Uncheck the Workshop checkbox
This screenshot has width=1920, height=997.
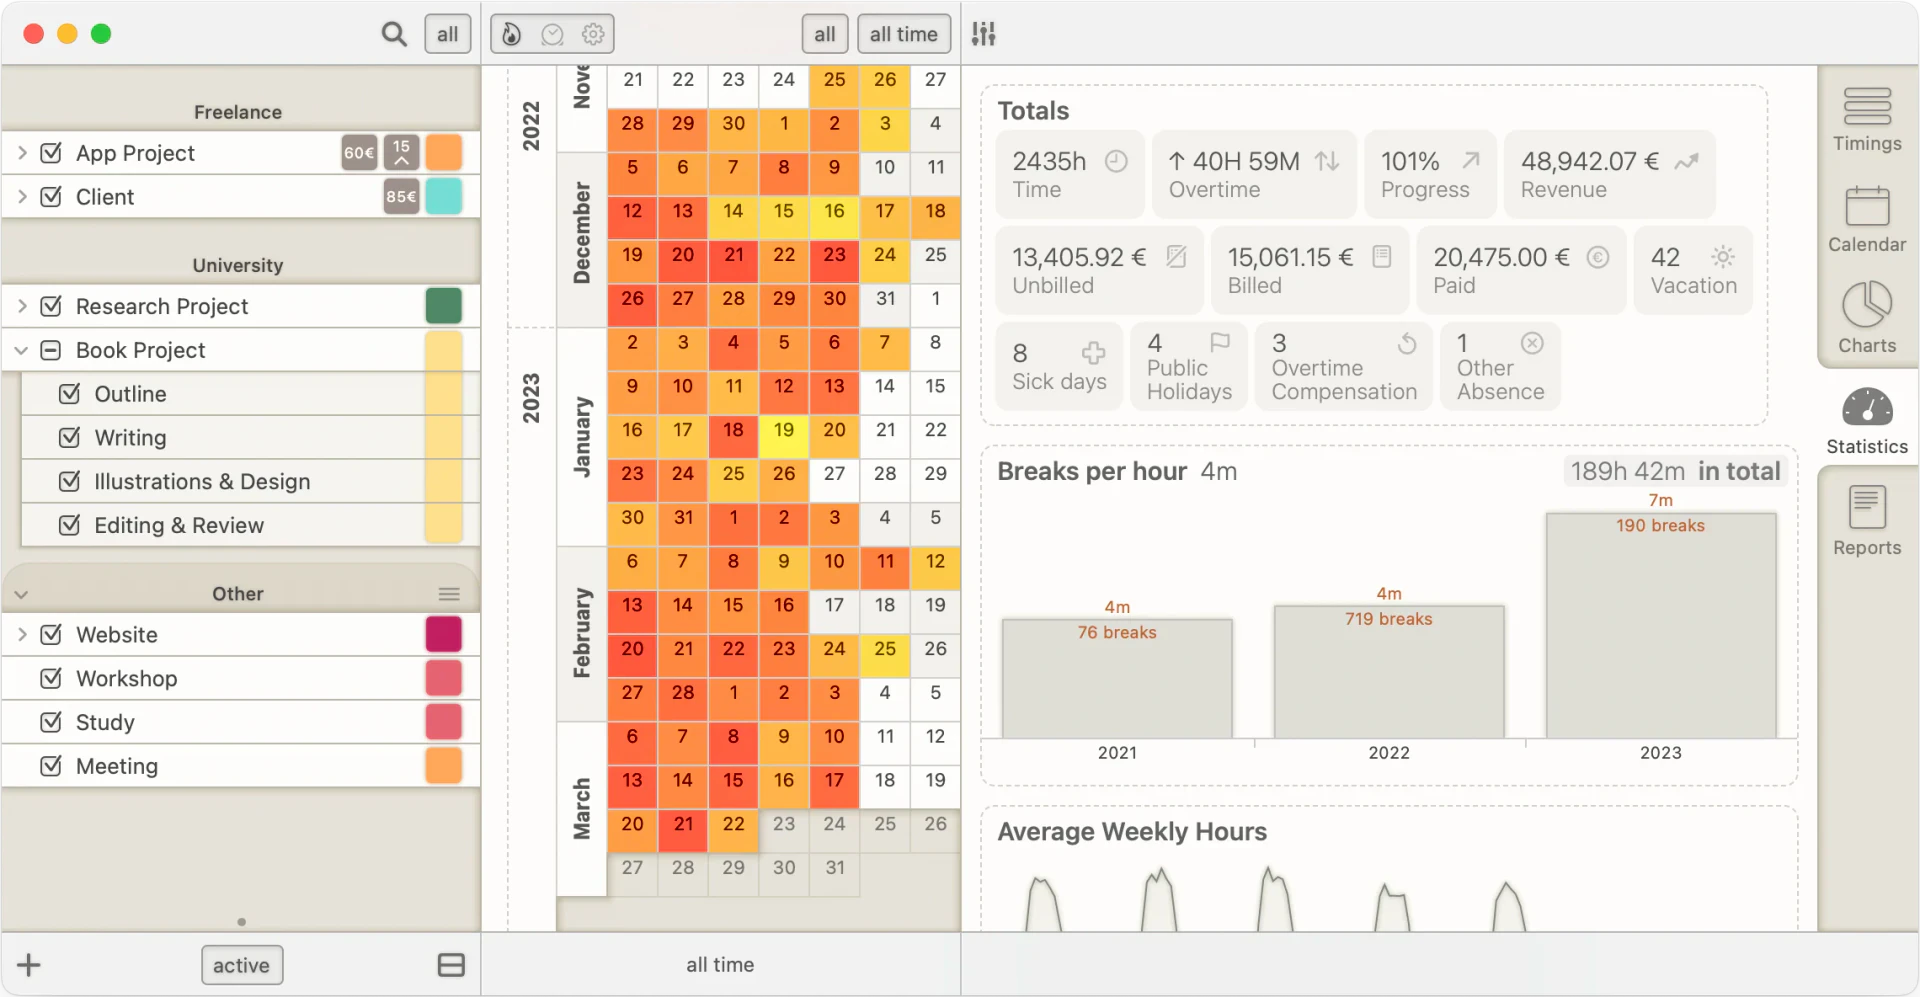click(x=51, y=678)
